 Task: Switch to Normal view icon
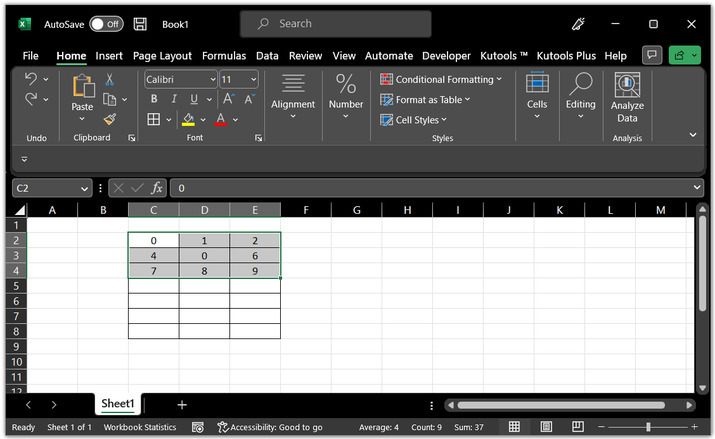coord(514,427)
